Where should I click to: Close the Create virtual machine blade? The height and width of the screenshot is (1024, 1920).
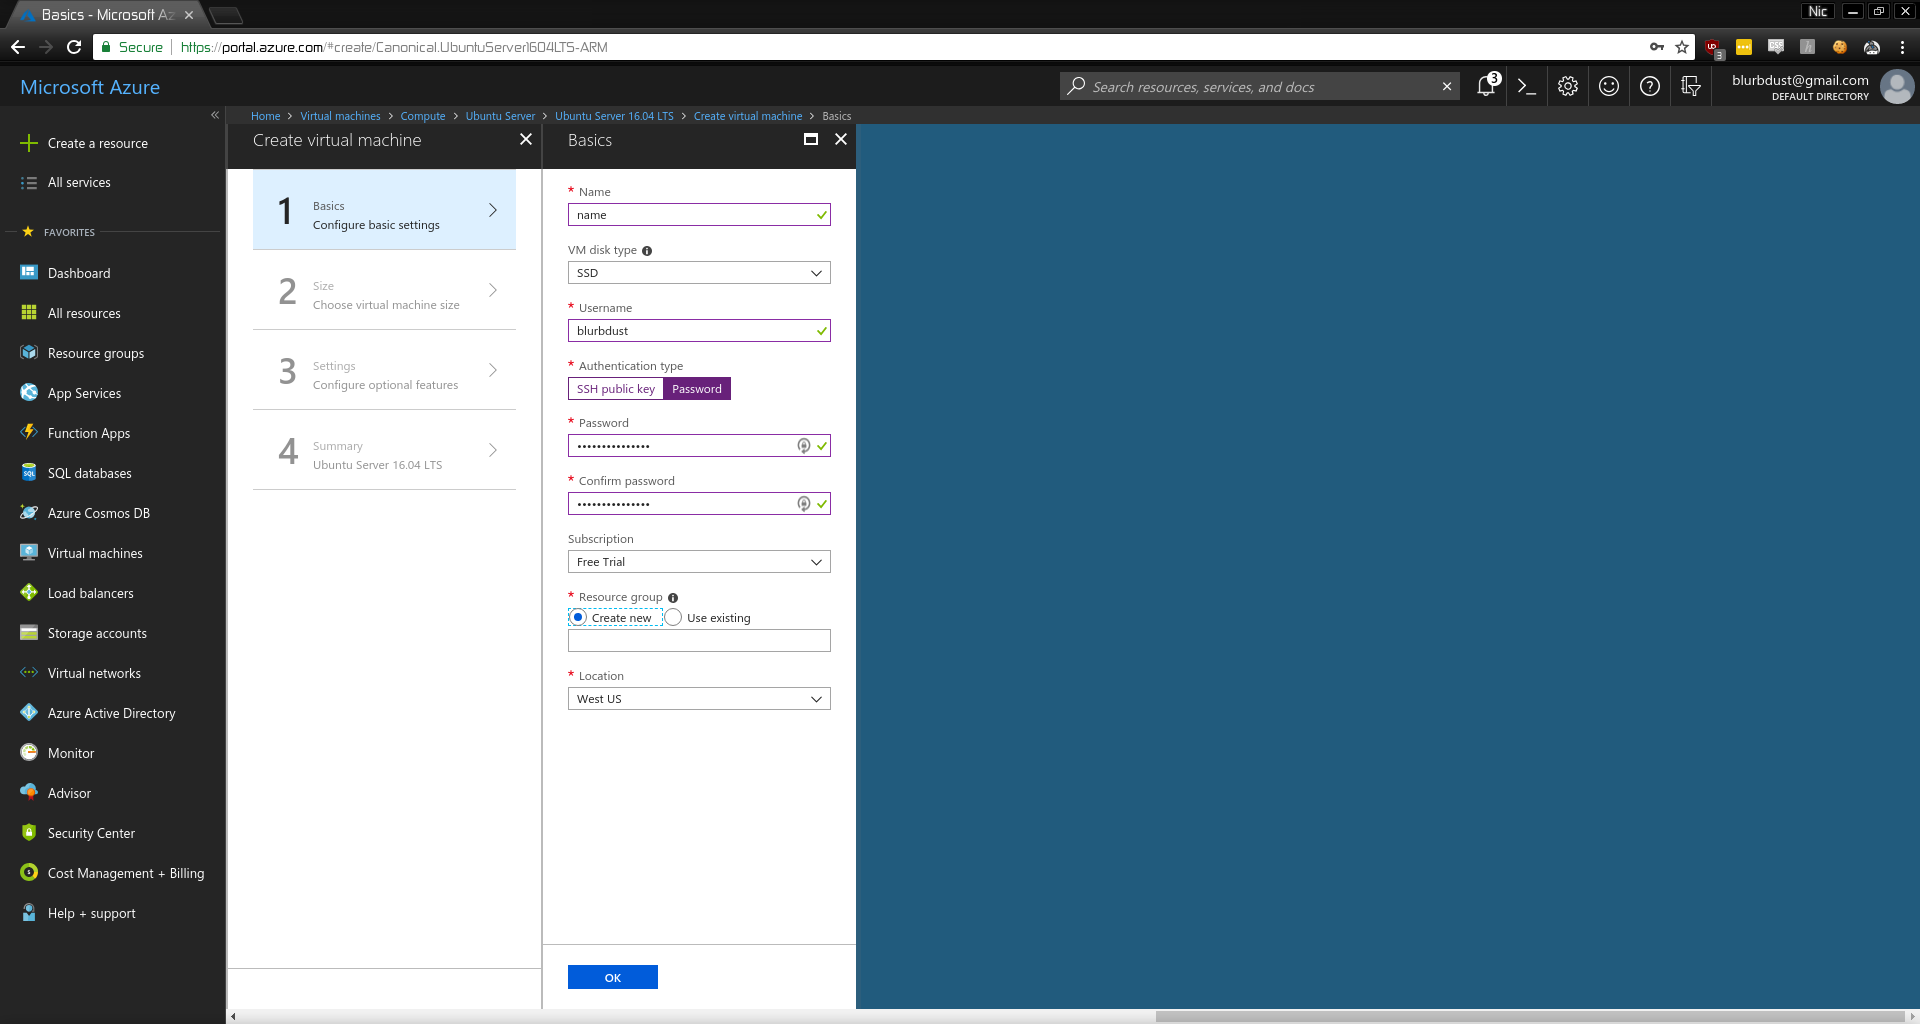[x=526, y=140]
